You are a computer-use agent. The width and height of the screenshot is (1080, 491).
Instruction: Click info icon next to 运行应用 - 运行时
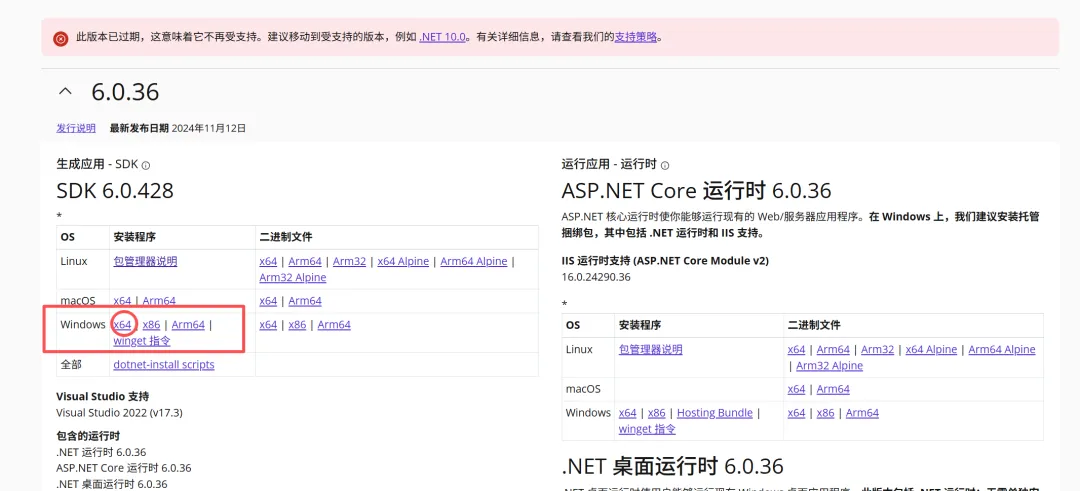click(x=665, y=165)
